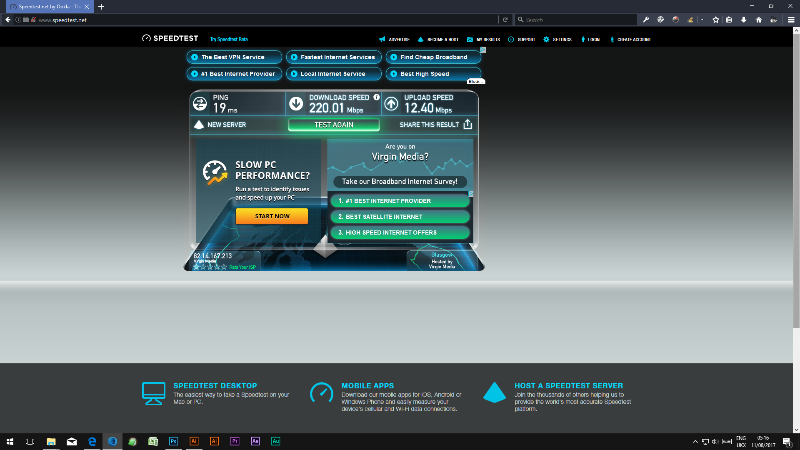Click the My Results icon in the navigation
Image resolution: width=800 pixels, height=450 pixels.
(470, 39)
